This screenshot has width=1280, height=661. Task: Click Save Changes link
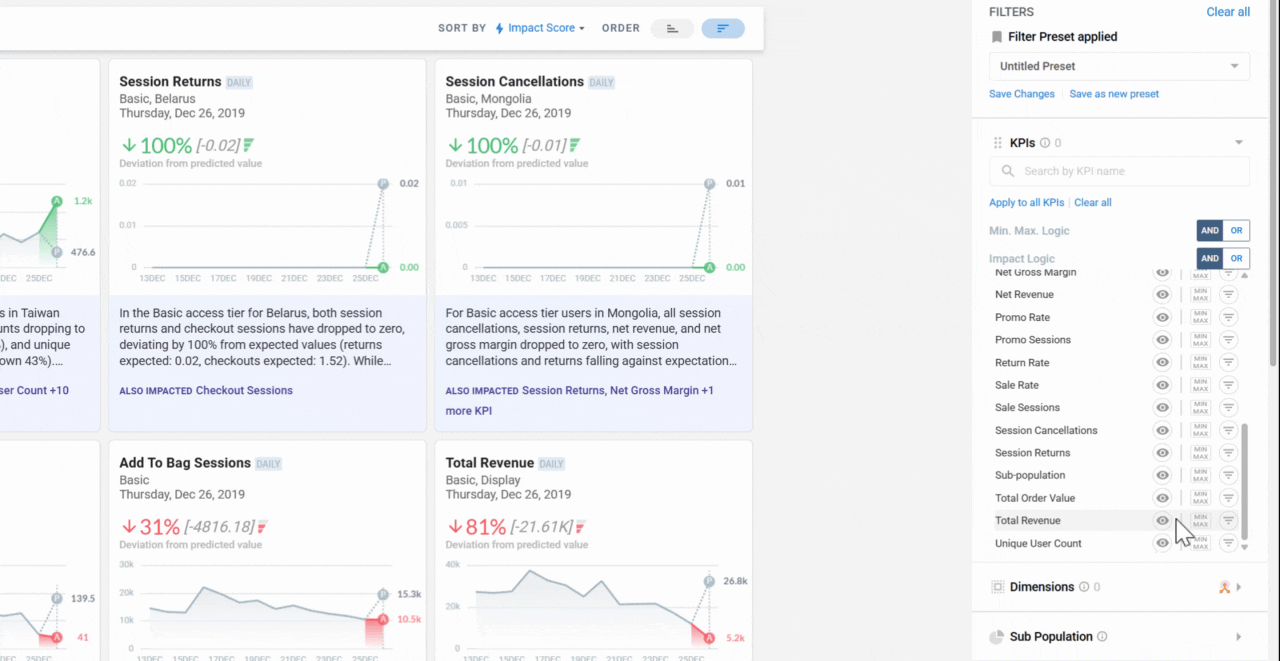(1022, 94)
